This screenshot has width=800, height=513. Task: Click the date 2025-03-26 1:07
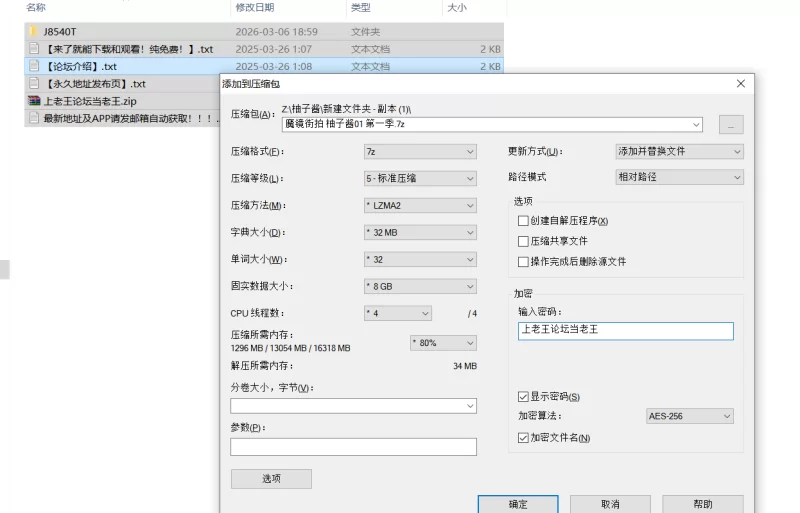273,49
